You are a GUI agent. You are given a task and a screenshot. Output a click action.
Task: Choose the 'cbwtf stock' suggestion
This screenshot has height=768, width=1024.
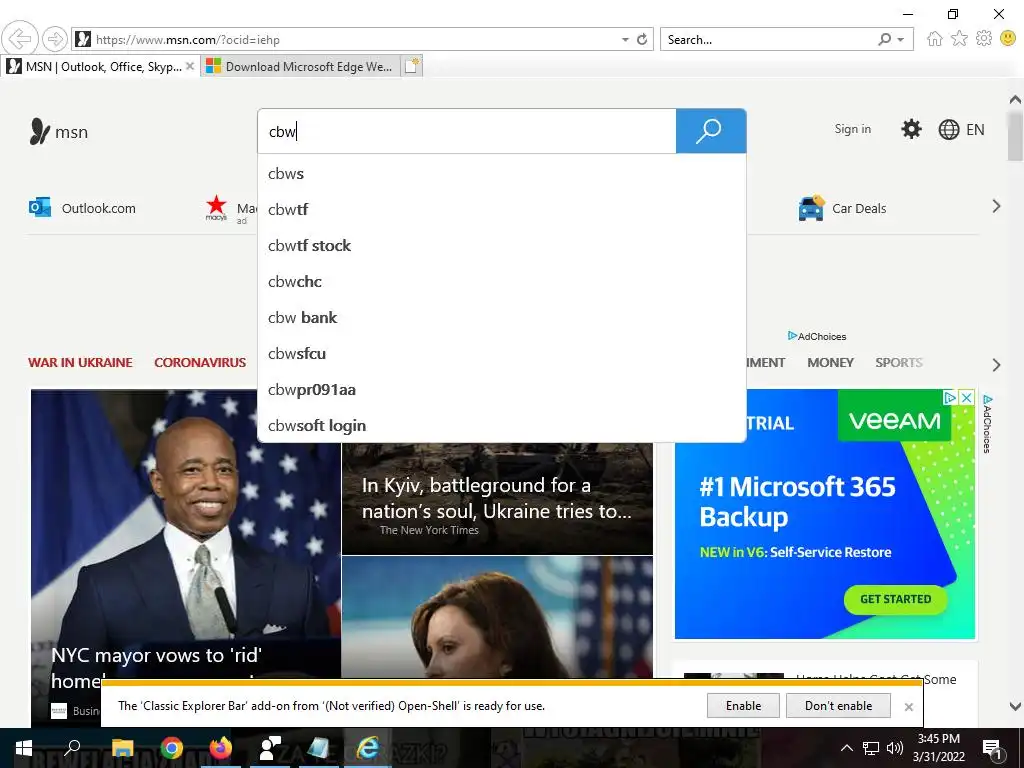click(502, 246)
